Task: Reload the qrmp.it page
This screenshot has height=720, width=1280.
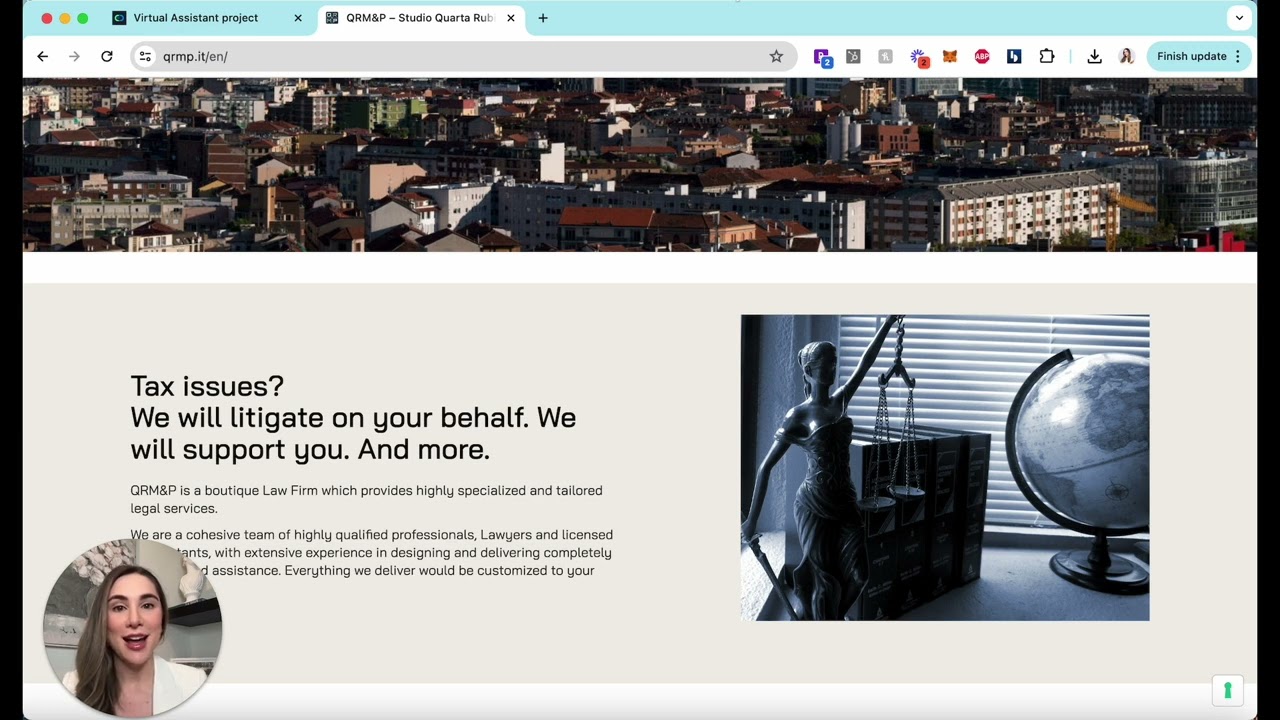Action: coord(107,57)
